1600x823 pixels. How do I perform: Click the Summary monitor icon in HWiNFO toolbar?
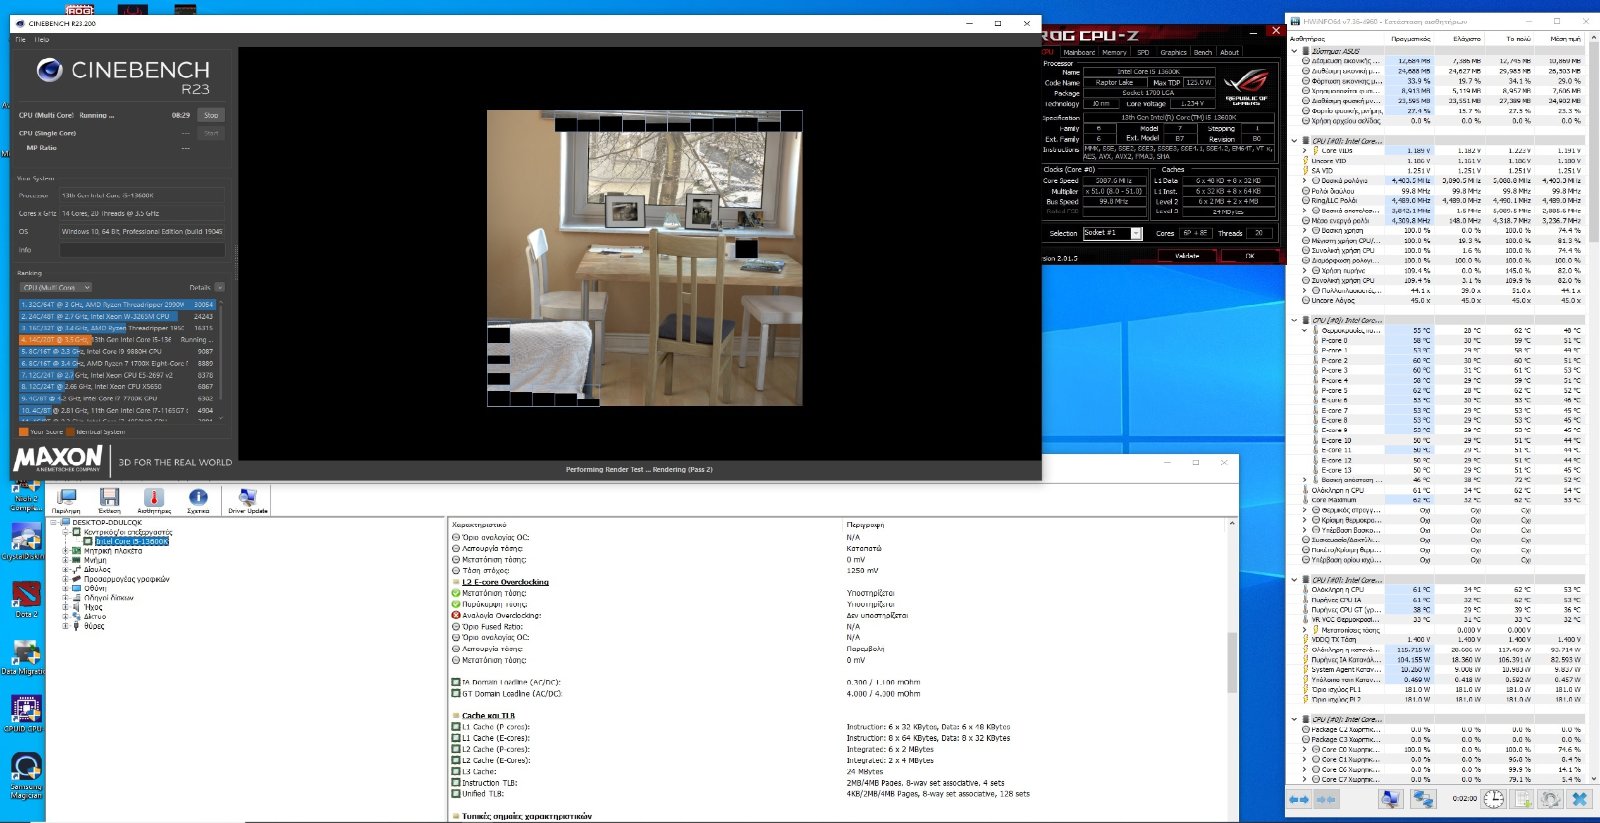(x=67, y=498)
